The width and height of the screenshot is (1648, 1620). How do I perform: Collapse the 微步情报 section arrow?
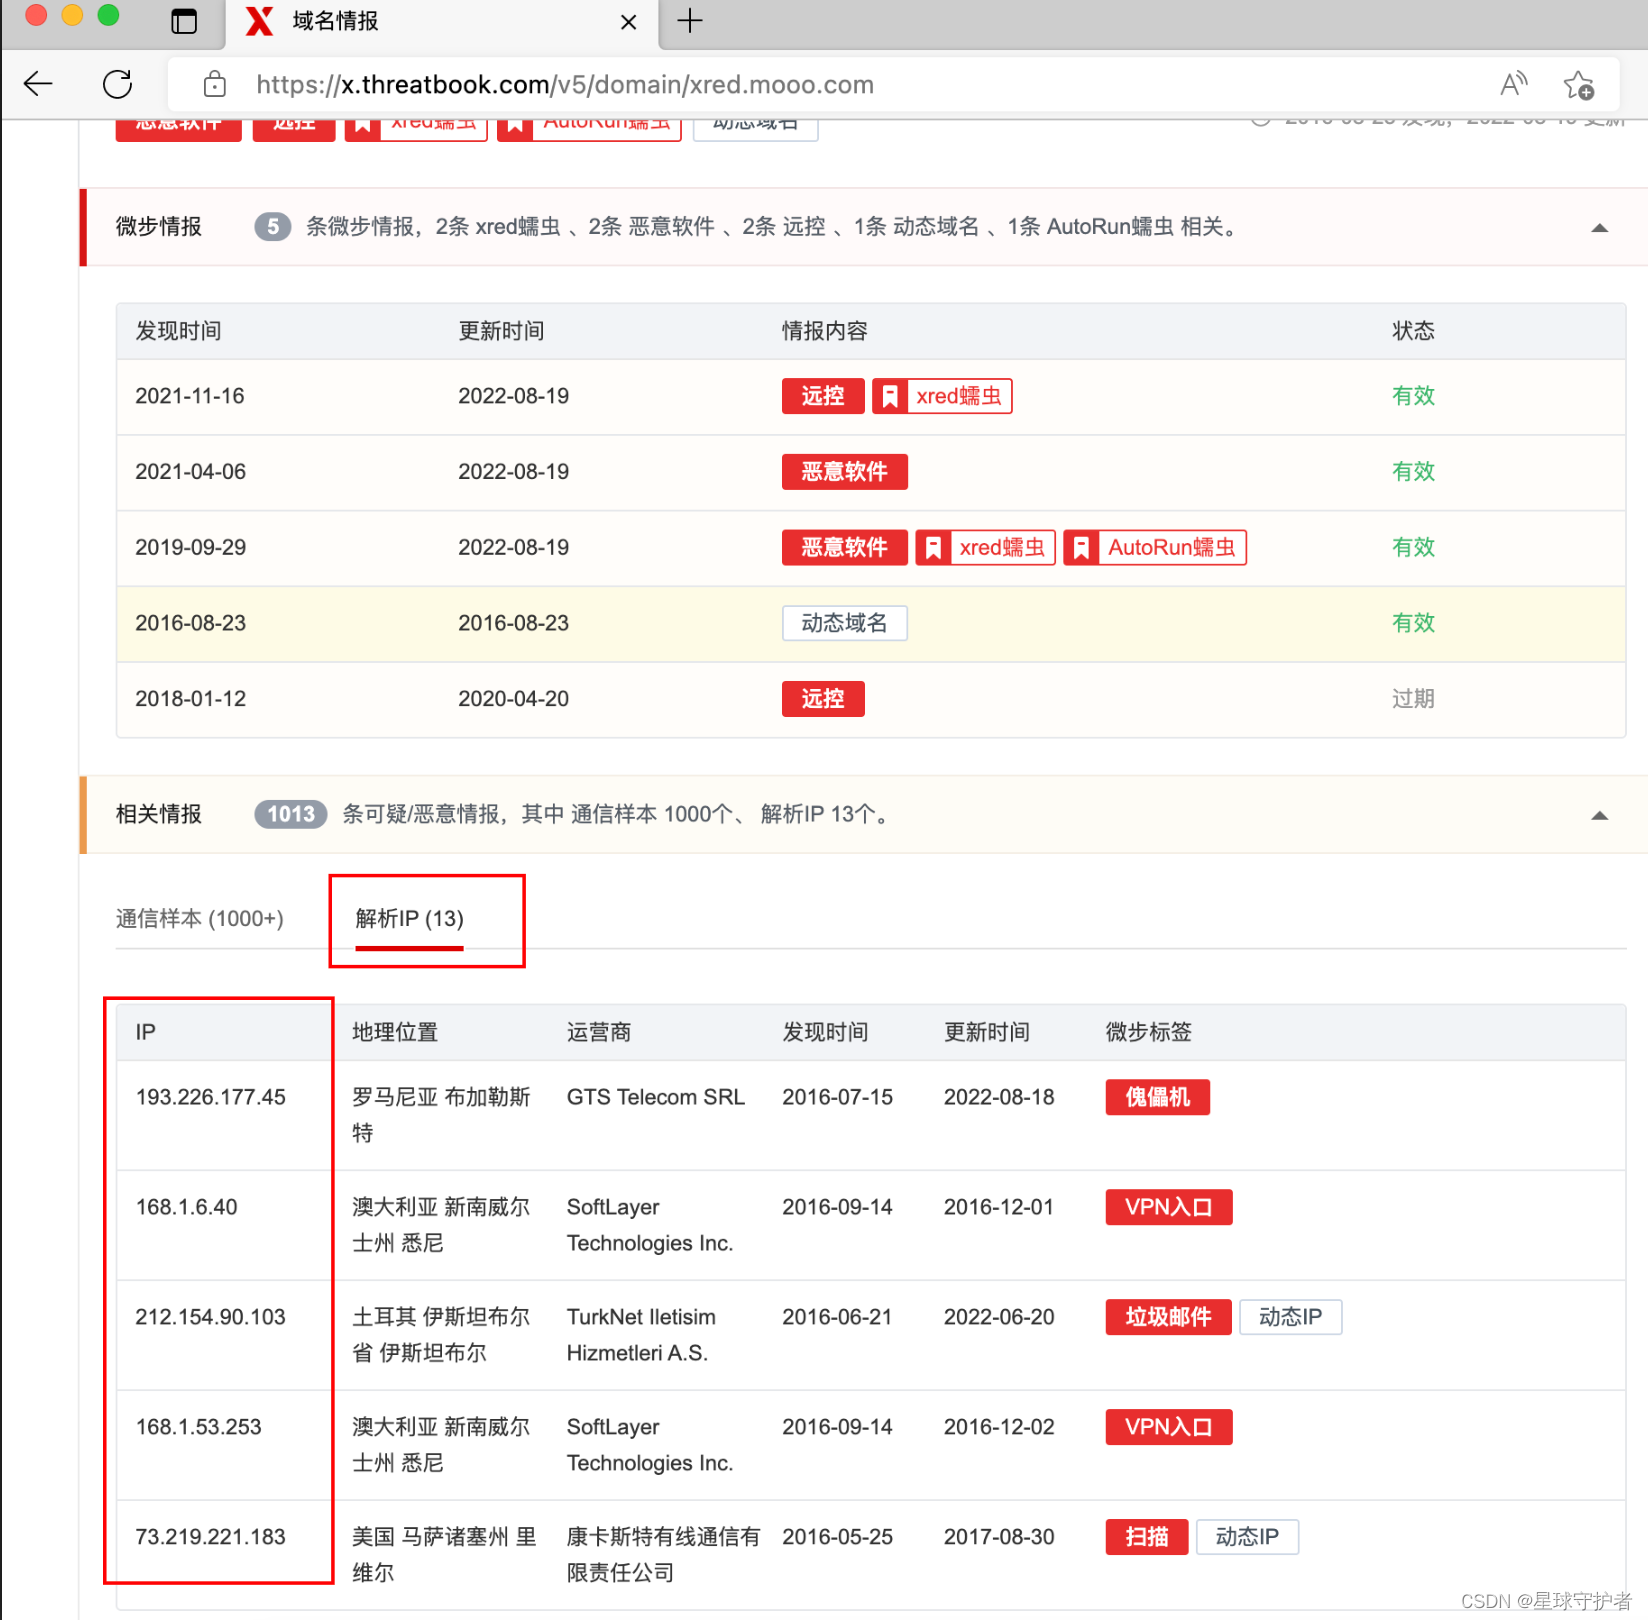pos(1600,228)
